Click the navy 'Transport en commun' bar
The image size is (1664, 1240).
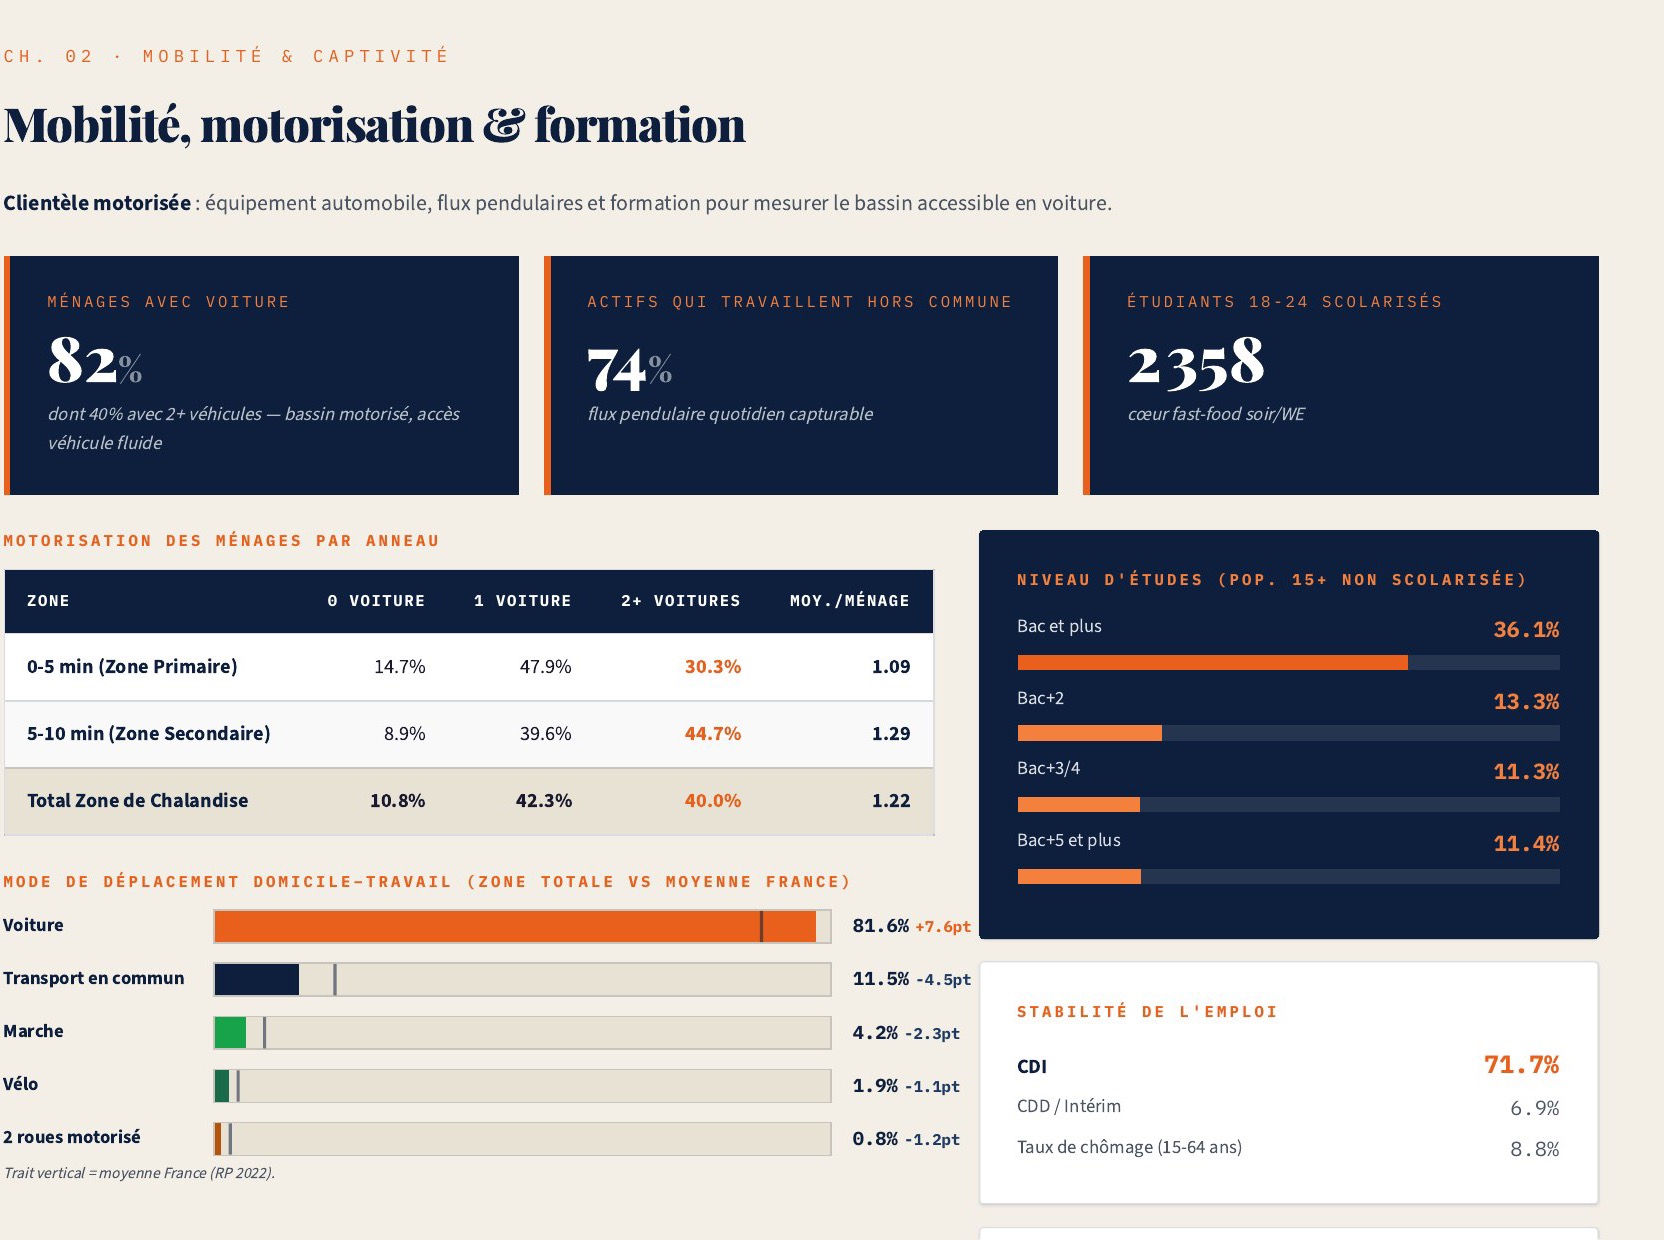[x=257, y=980]
